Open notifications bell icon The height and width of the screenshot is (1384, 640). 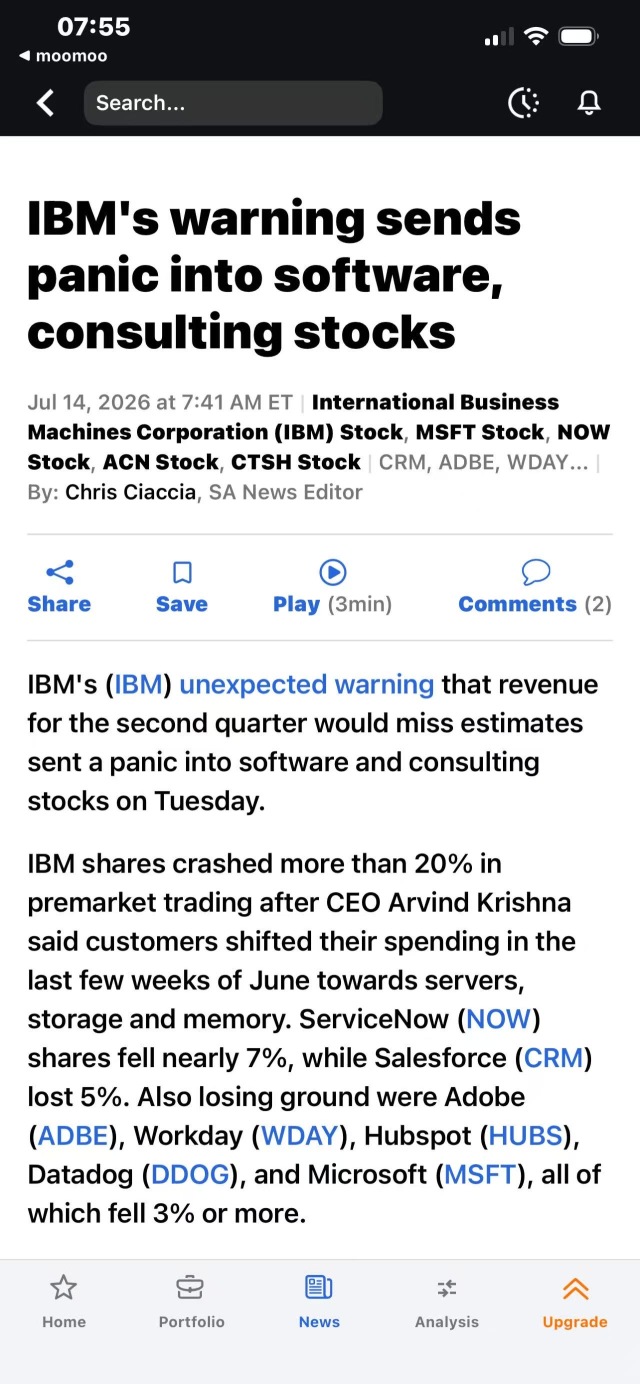click(590, 103)
